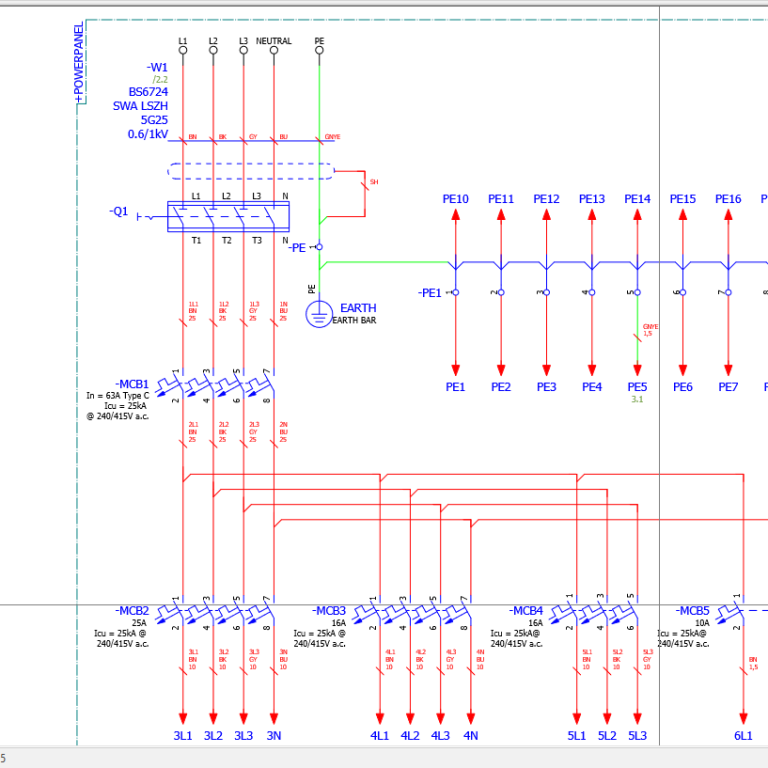
Task: Follow the /2.2 cross-reference under -W1
Action: pos(160,79)
